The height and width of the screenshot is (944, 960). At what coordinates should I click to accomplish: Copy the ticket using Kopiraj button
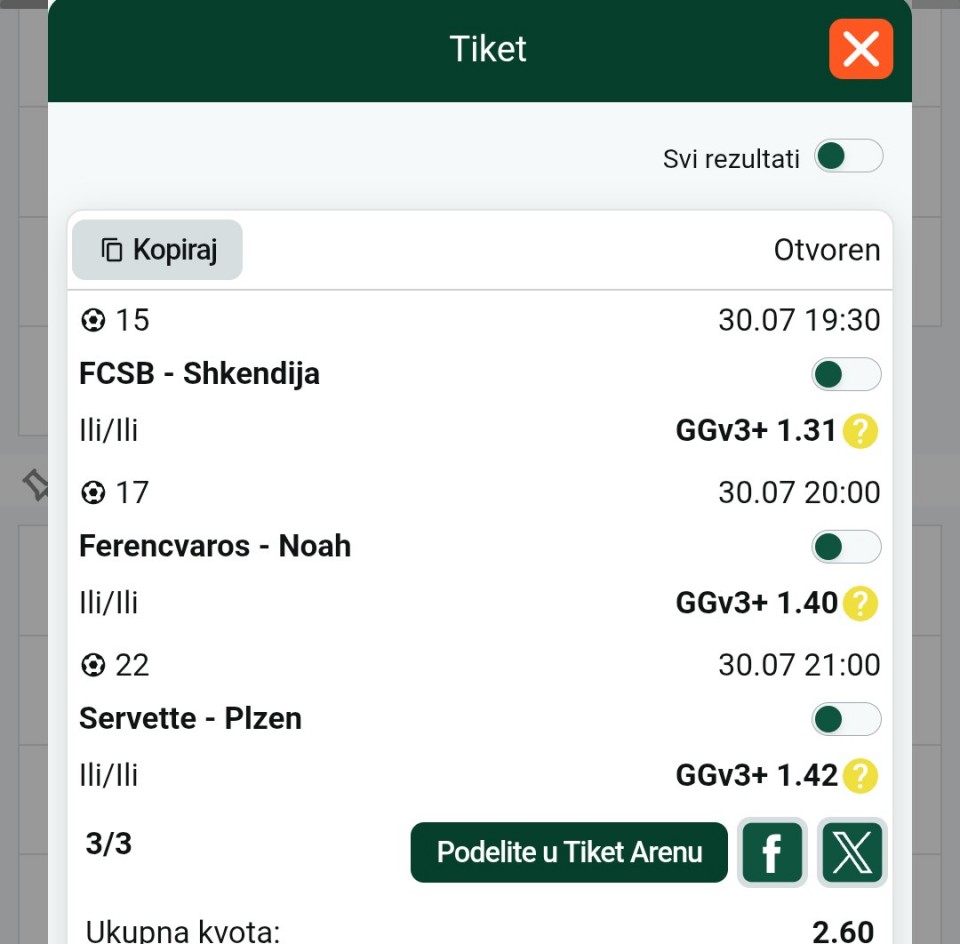157,250
